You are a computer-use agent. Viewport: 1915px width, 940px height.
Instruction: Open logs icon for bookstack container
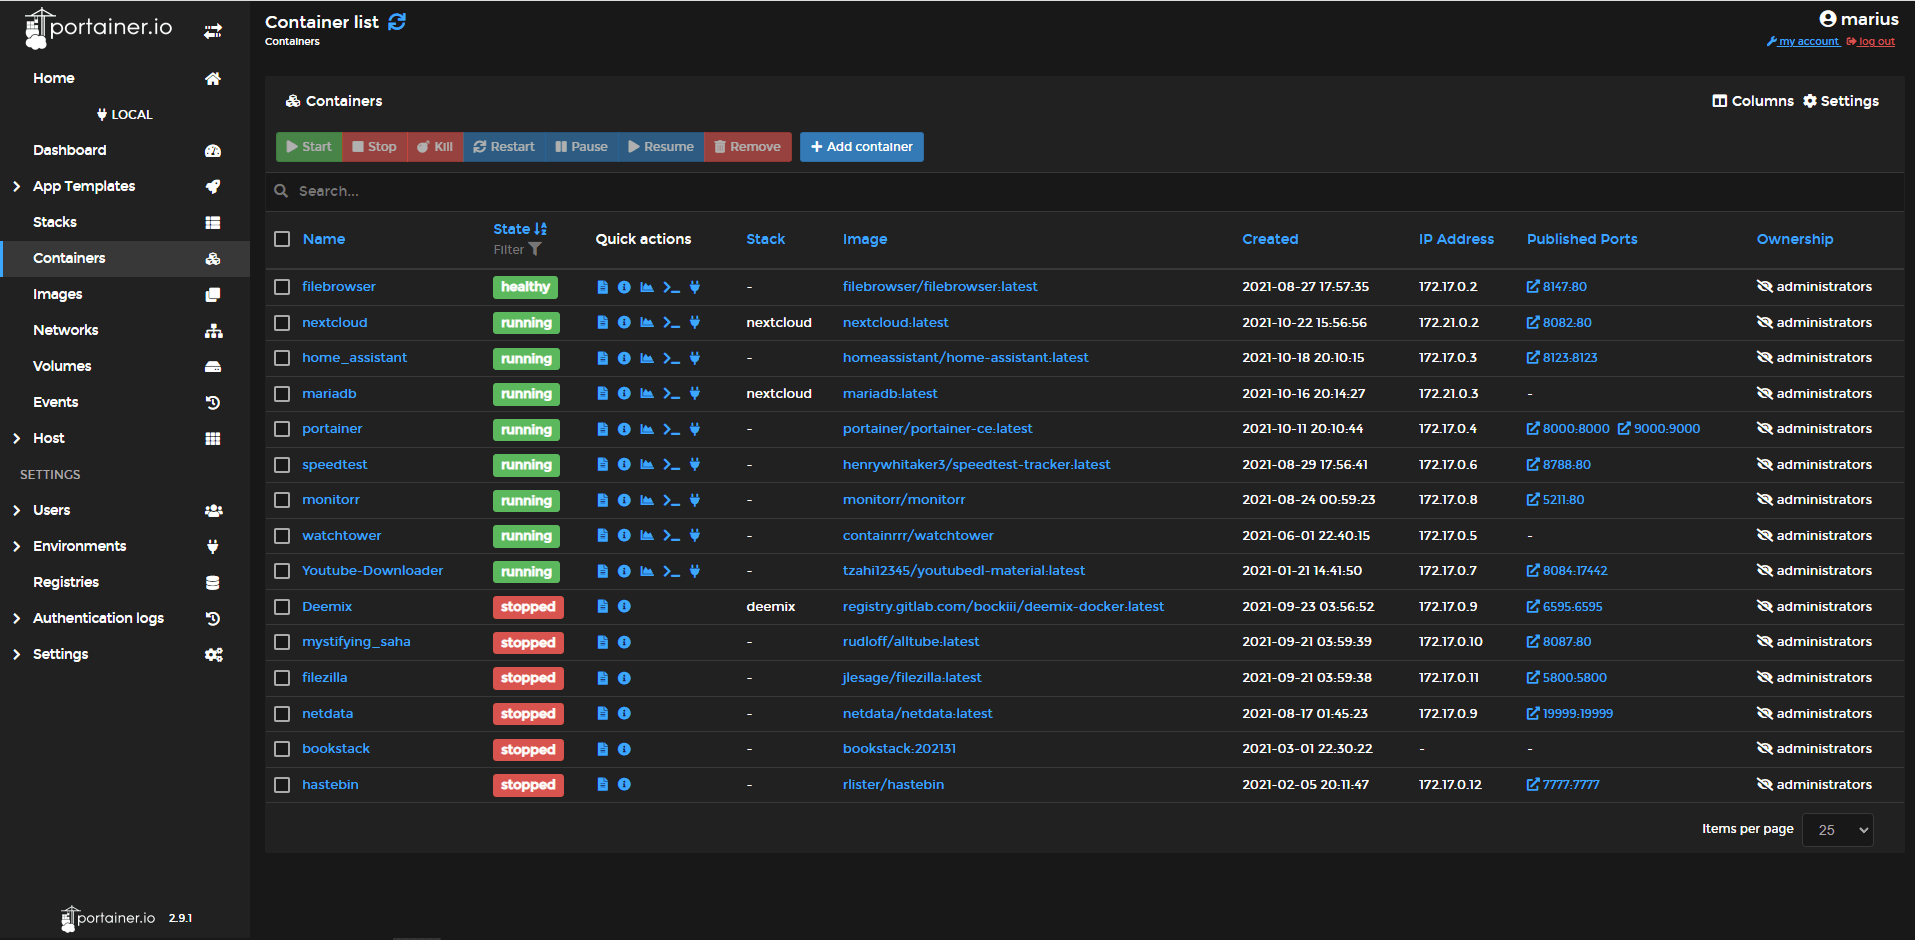coord(602,749)
